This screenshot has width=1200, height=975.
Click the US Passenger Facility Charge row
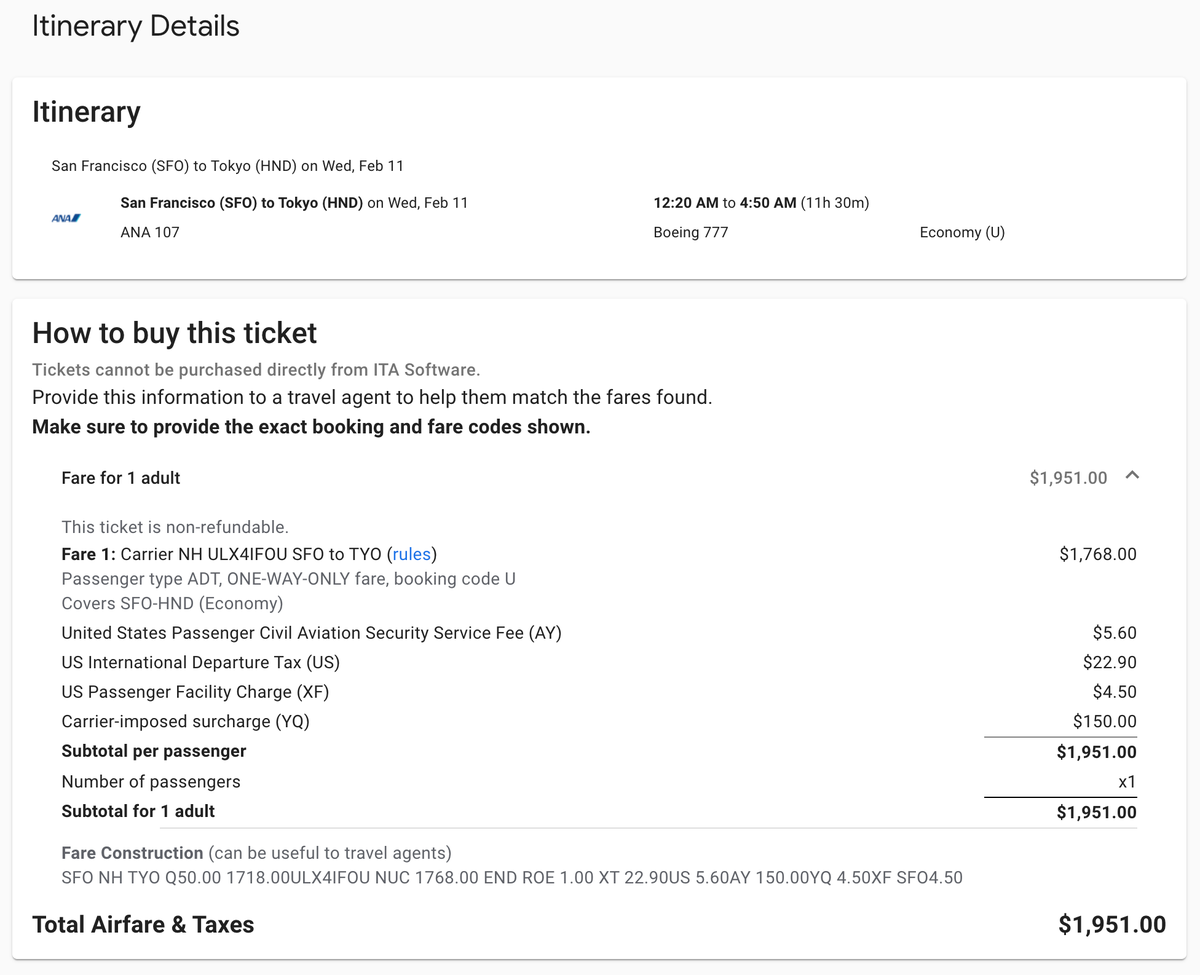tap(195, 692)
